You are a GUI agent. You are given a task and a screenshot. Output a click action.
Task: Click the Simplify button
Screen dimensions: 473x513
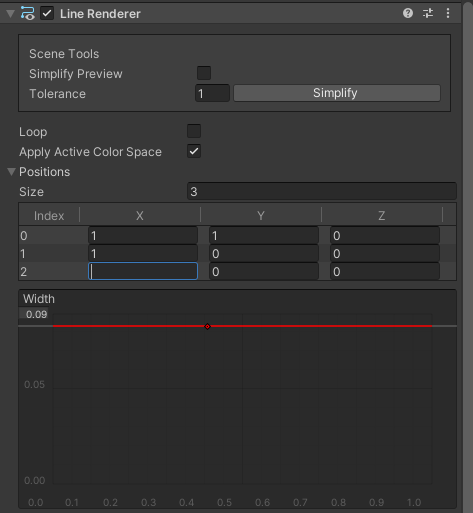(337, 93)
